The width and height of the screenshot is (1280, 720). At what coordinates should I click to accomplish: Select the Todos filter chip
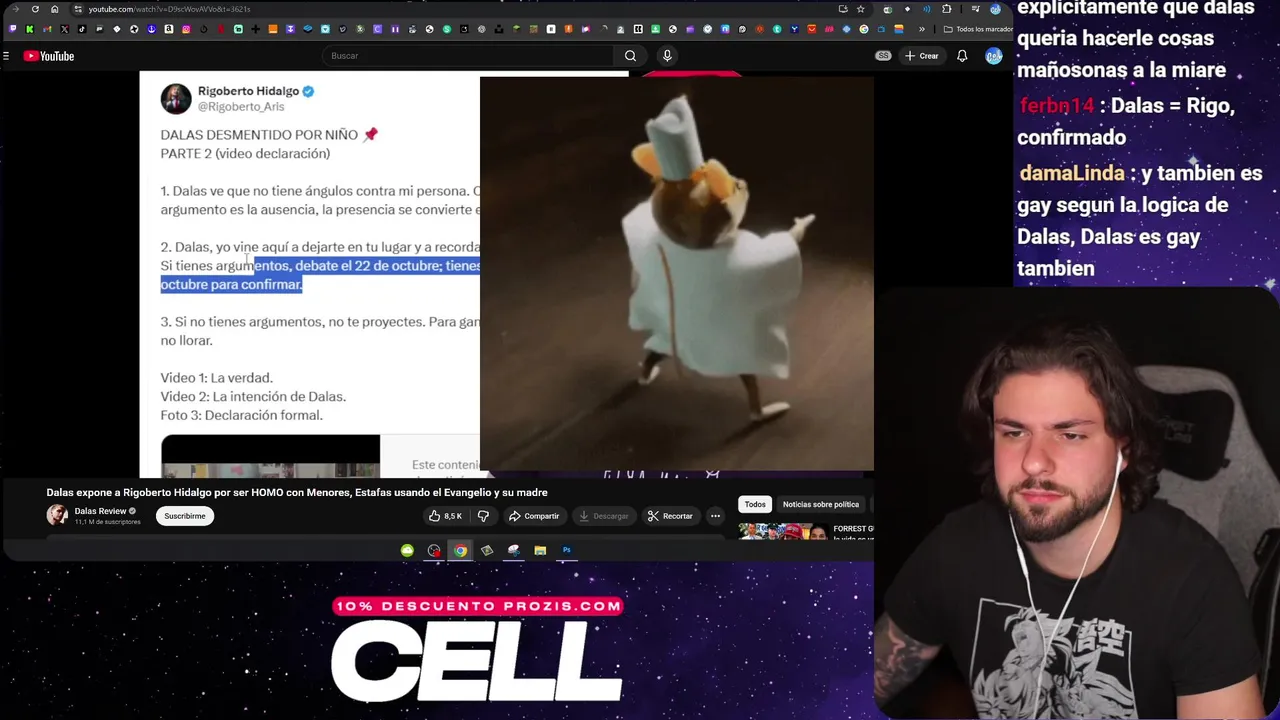(755, 504)
